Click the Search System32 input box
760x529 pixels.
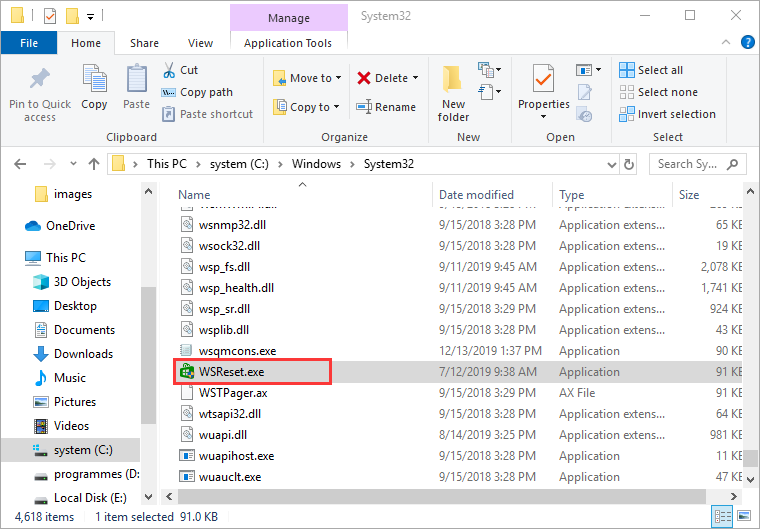[690, 164]
